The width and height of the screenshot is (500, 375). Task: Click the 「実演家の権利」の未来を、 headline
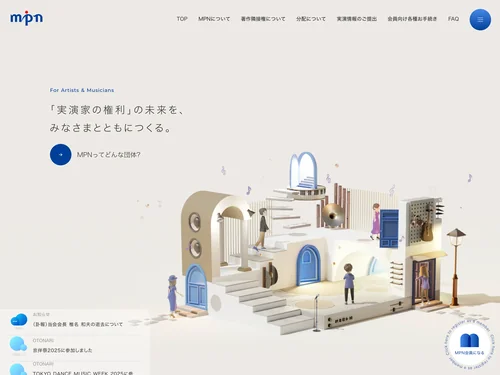coord(117,110)
